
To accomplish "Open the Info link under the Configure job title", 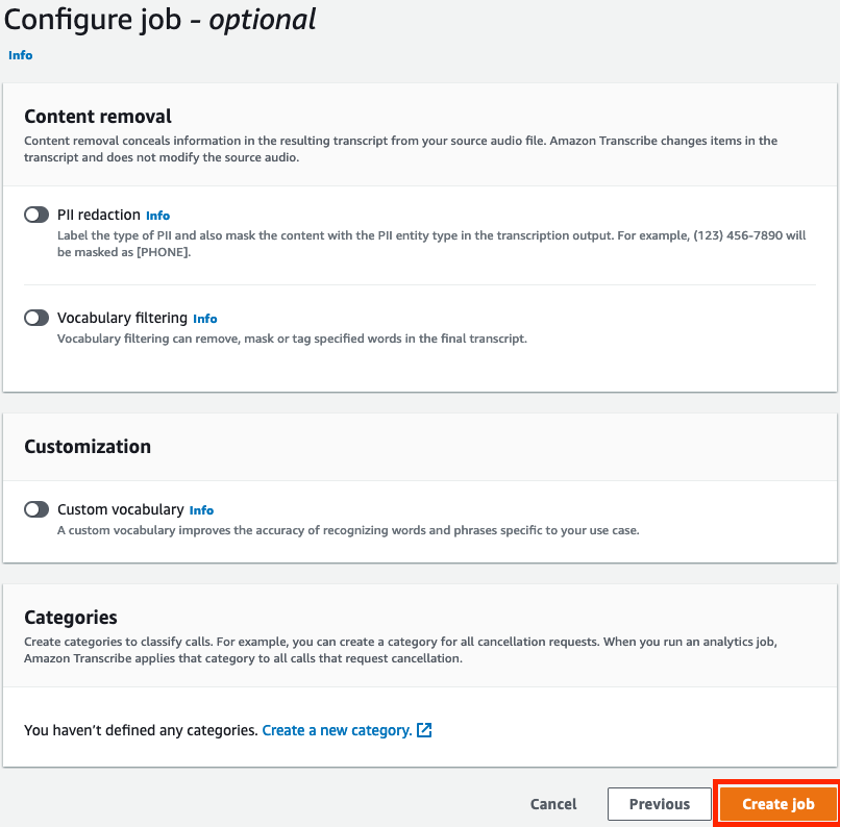I will (20, 56).
